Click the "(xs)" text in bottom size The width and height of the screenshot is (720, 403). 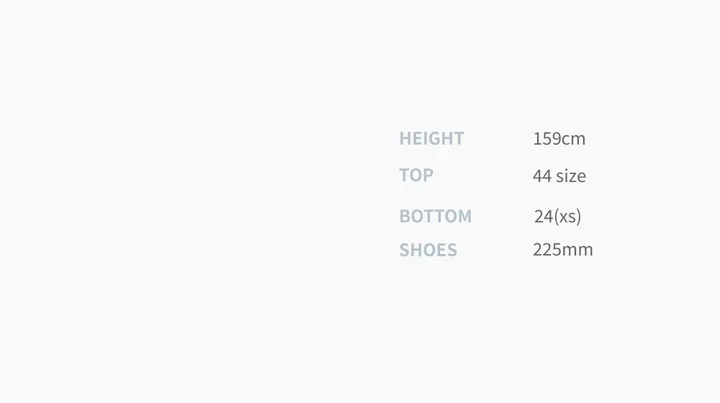point(568,216)
